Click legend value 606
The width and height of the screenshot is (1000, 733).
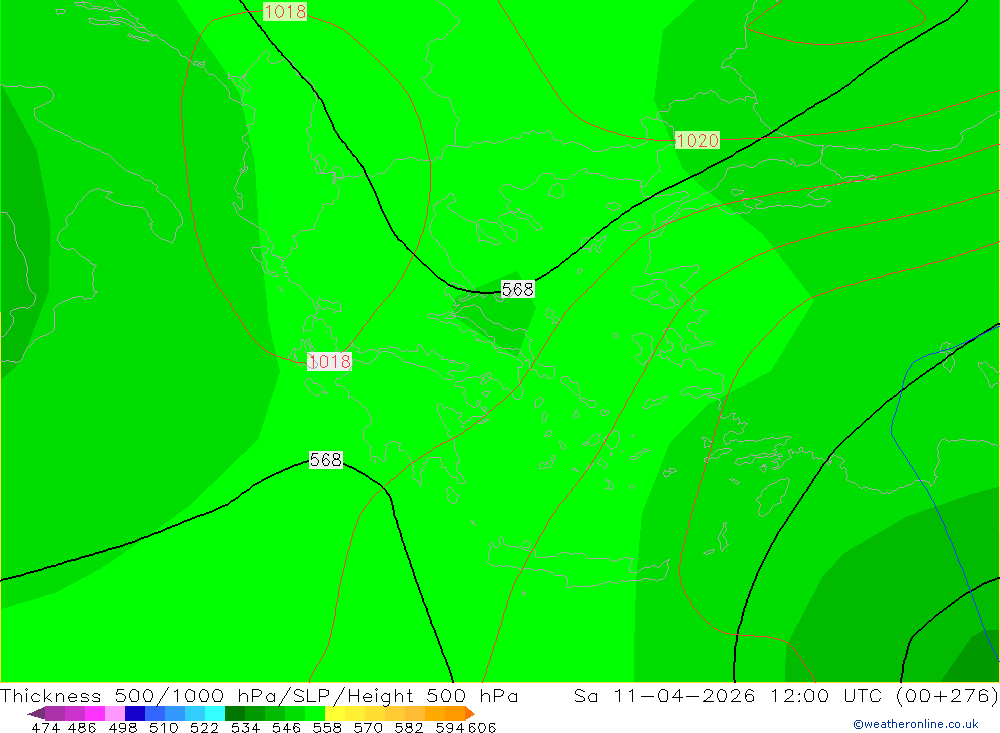482,727
